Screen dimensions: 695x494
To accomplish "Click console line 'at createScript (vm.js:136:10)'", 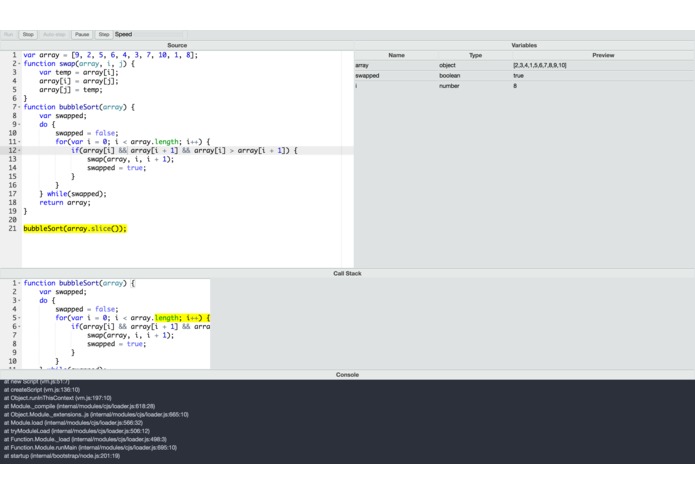I will (42, 390).
